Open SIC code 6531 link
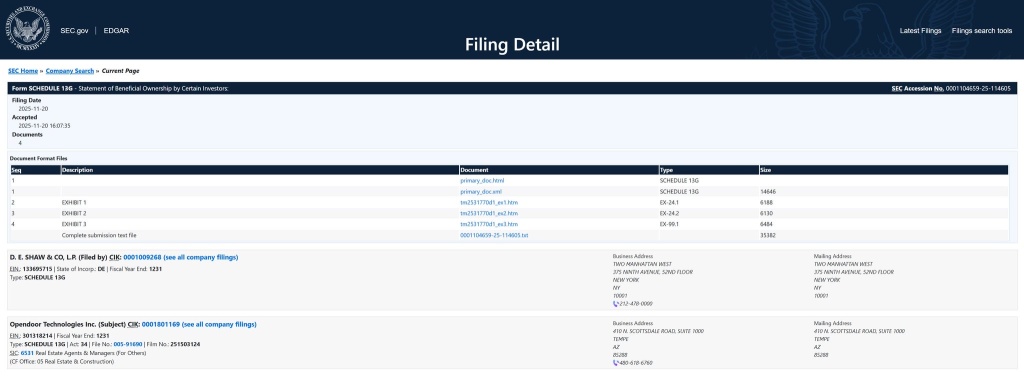 tap(26, 353)
